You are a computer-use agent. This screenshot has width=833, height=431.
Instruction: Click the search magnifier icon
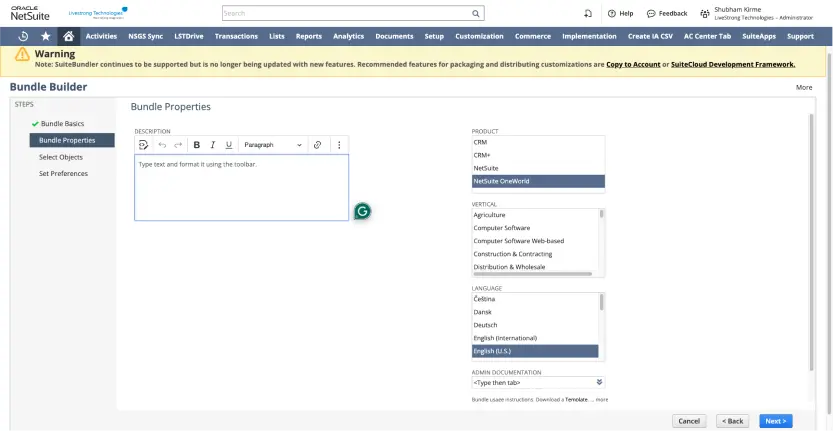point(475,13)
